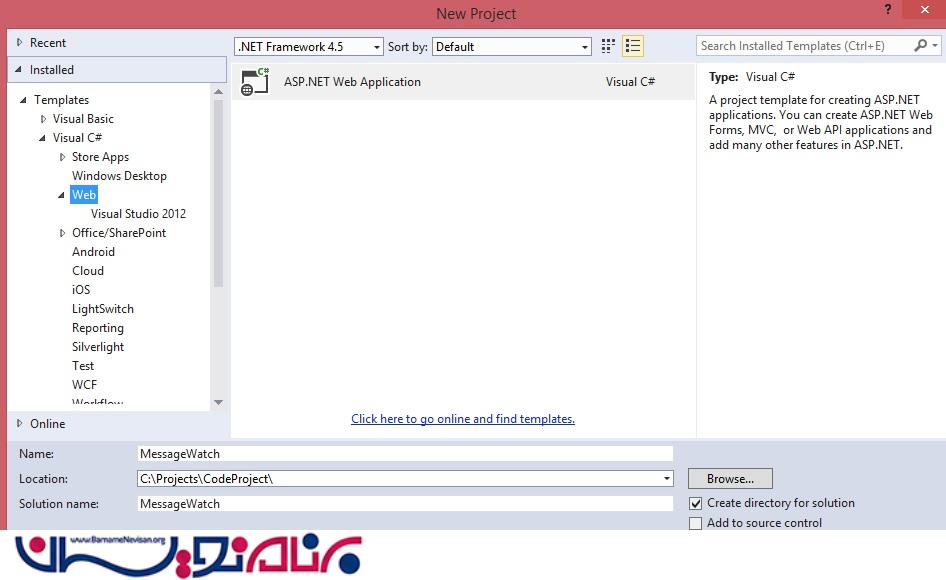The height and width of the screenshot is (580, 946).
Task: Select the Web template category
Action: click(x=84, y=194)
